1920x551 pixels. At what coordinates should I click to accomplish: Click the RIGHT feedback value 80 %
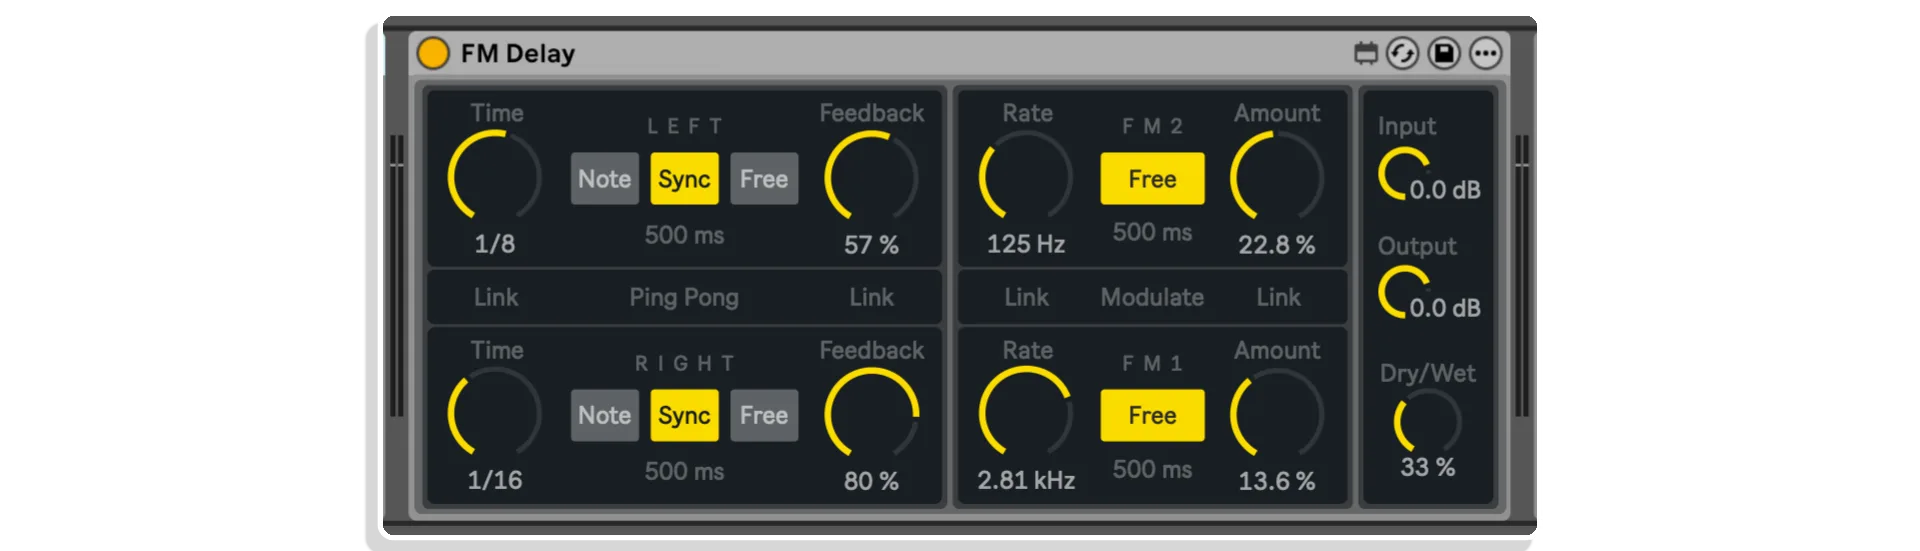(x=871, y=481)
